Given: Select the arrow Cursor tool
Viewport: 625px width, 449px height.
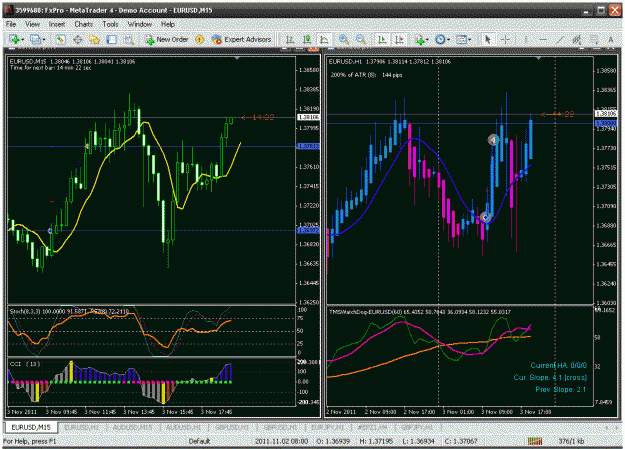Looking at the screenshot, I should point(487,39).
